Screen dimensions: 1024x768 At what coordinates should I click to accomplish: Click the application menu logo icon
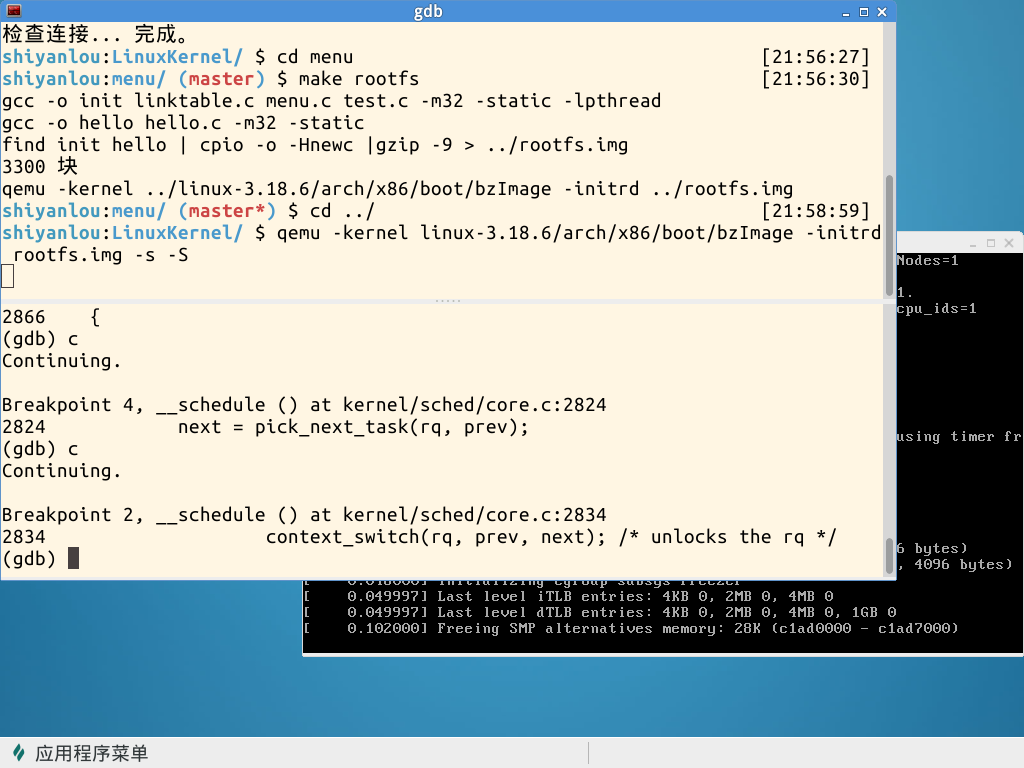point(19,752)
